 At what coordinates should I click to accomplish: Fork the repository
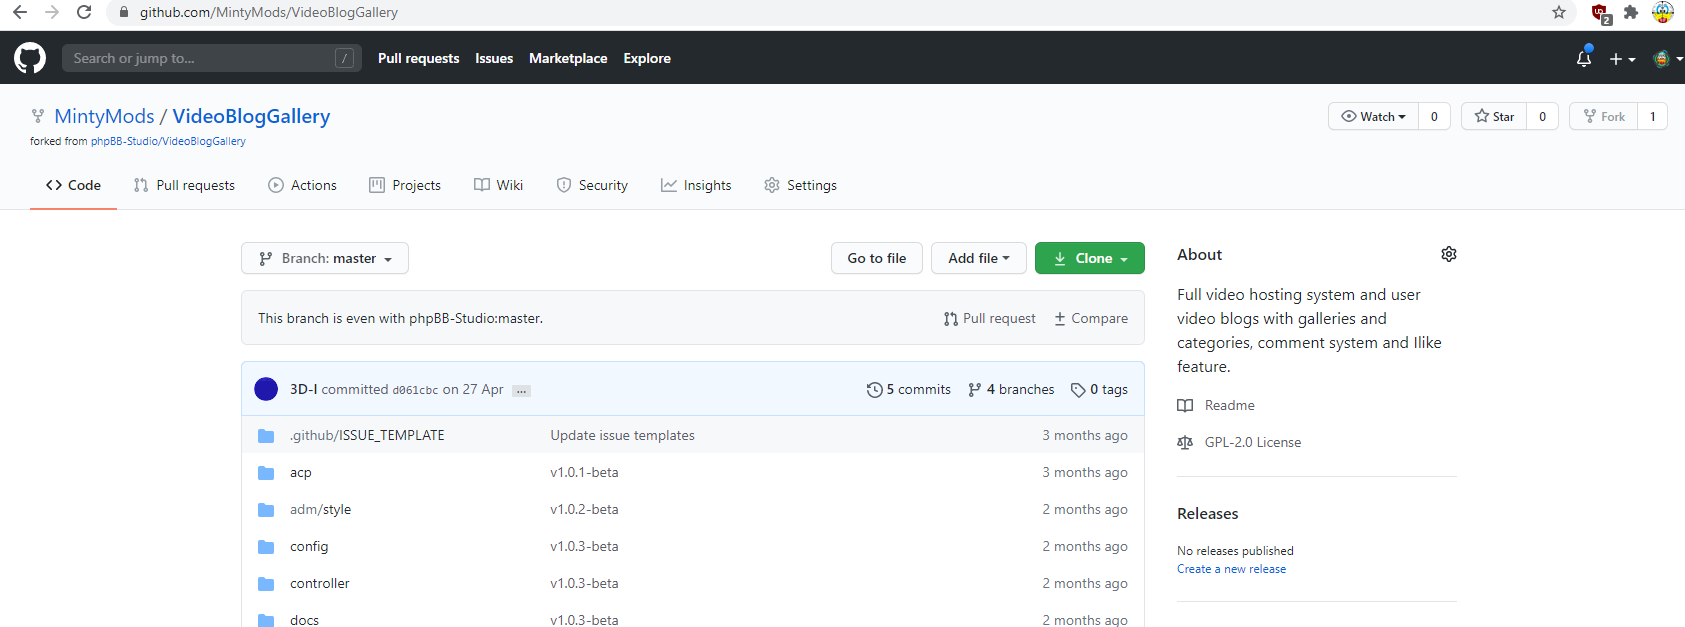1604,116
